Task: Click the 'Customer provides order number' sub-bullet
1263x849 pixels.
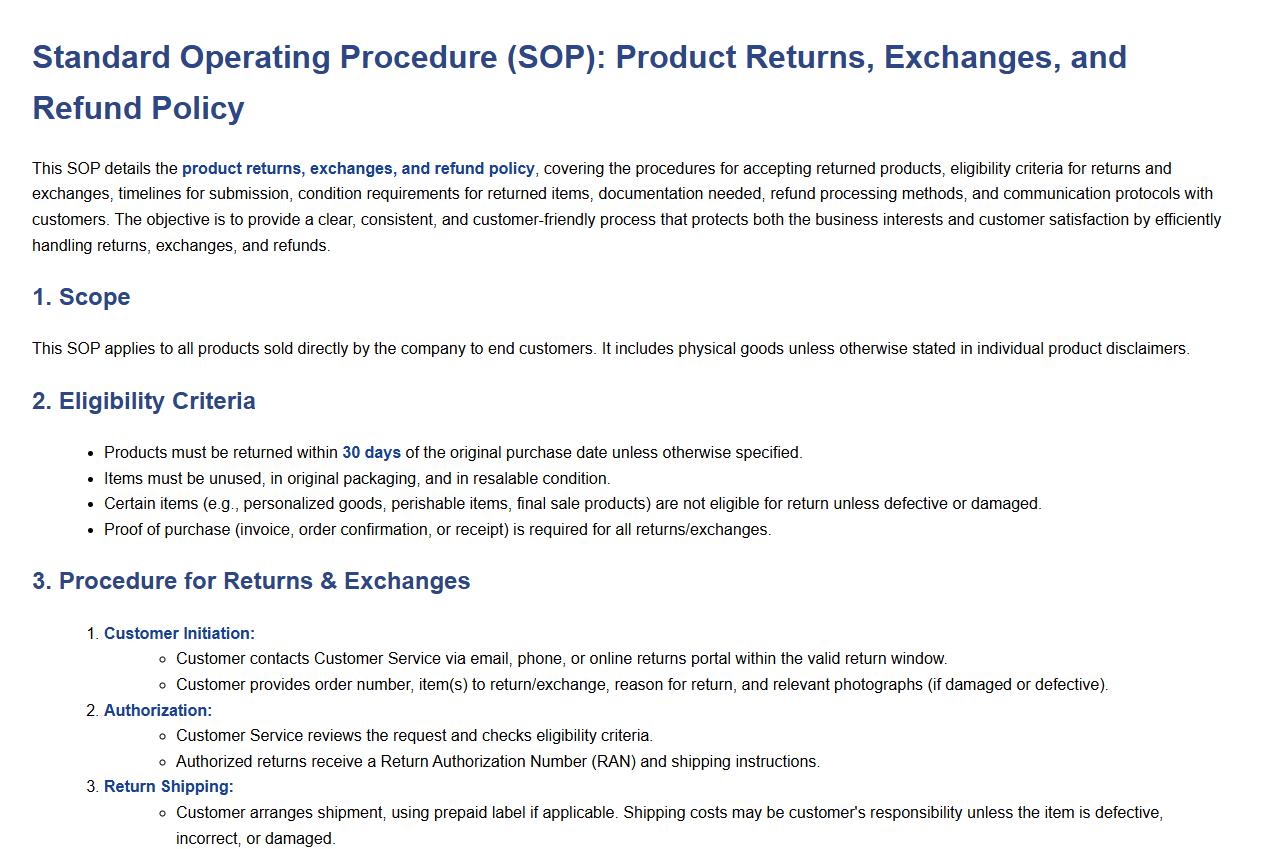Action: pyautogui.click(x=641, y=685)
